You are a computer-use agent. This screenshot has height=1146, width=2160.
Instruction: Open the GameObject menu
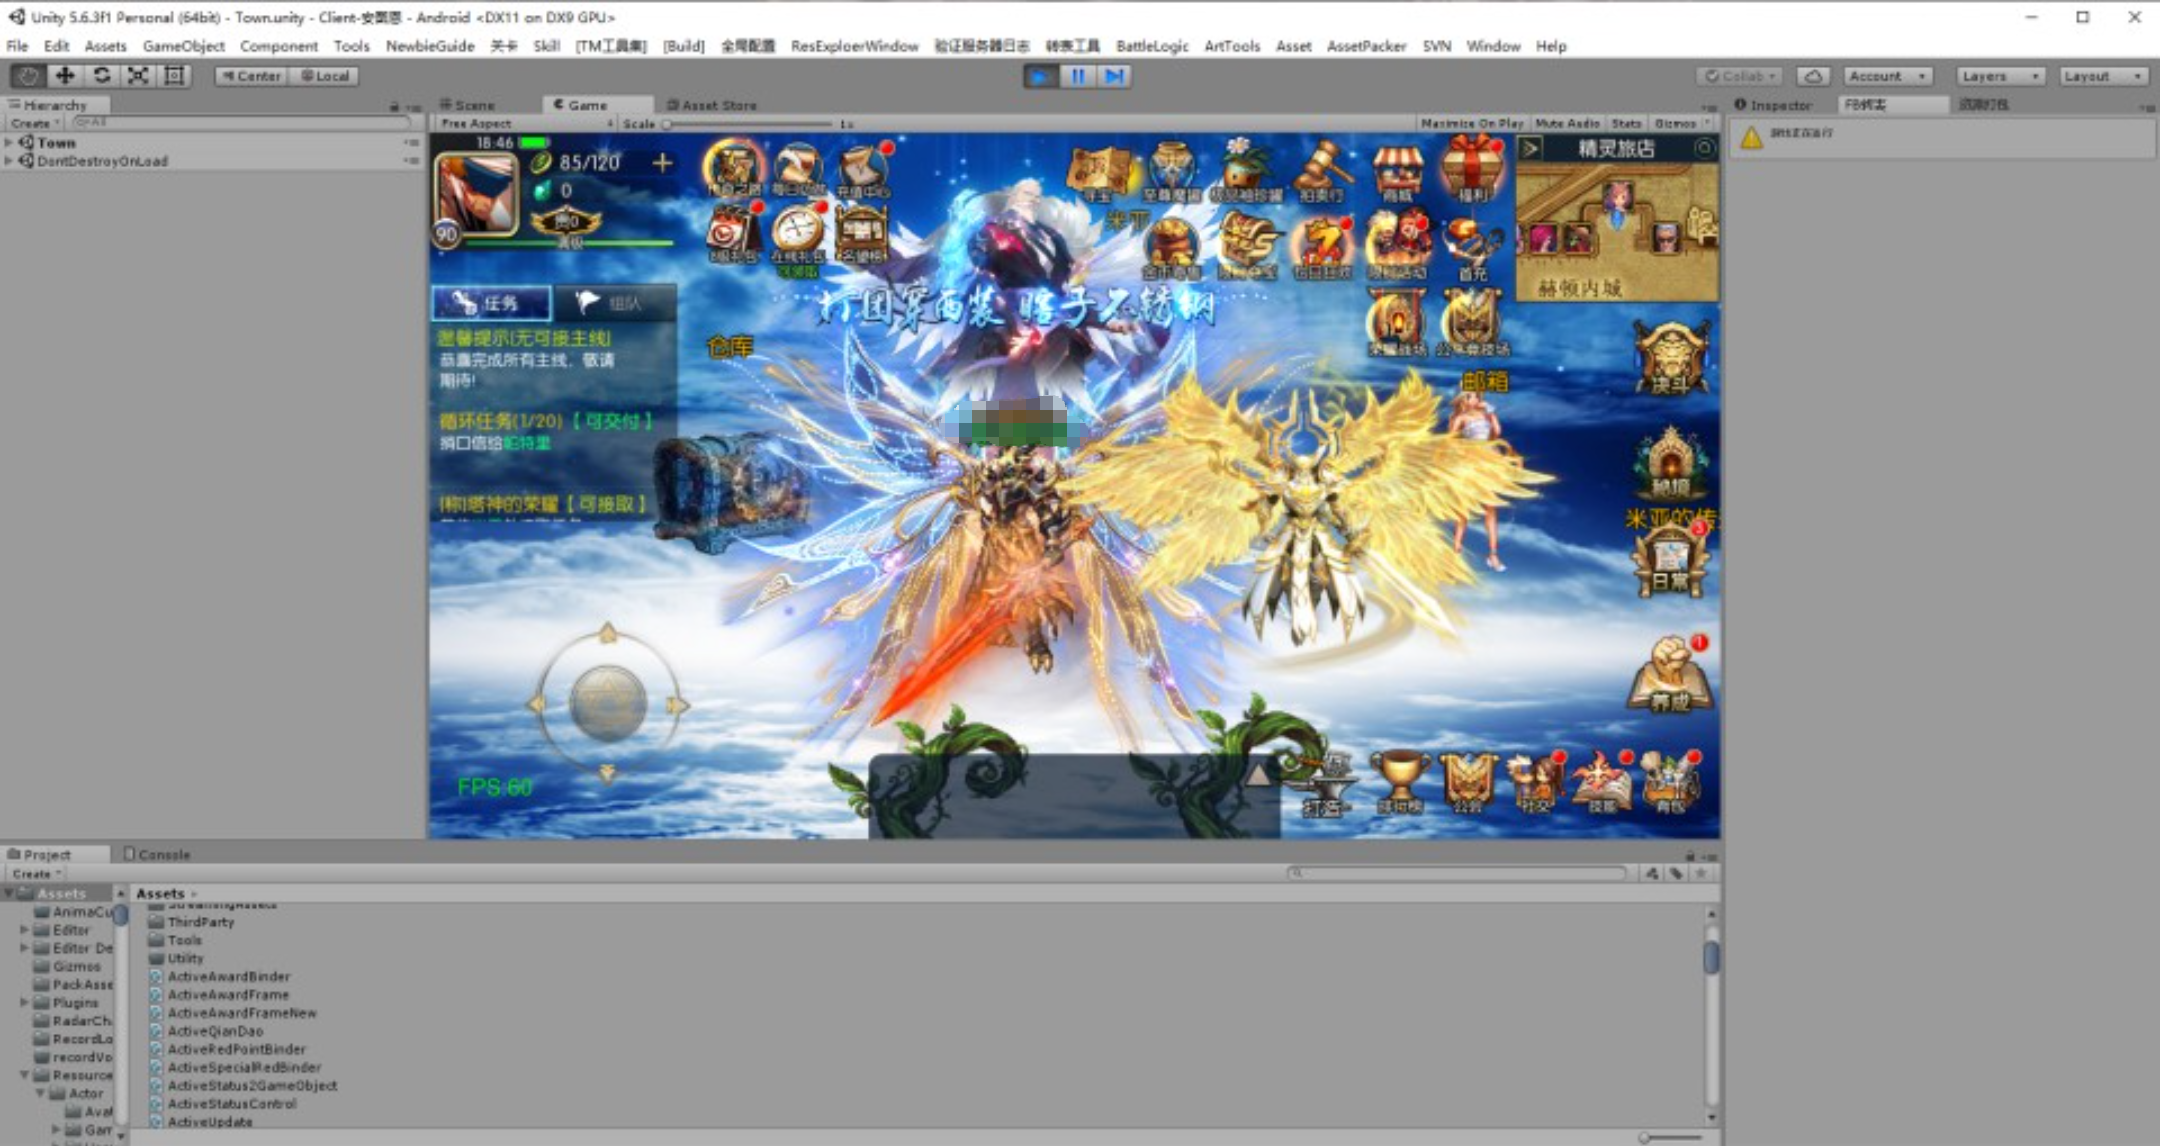coord(183,46)
